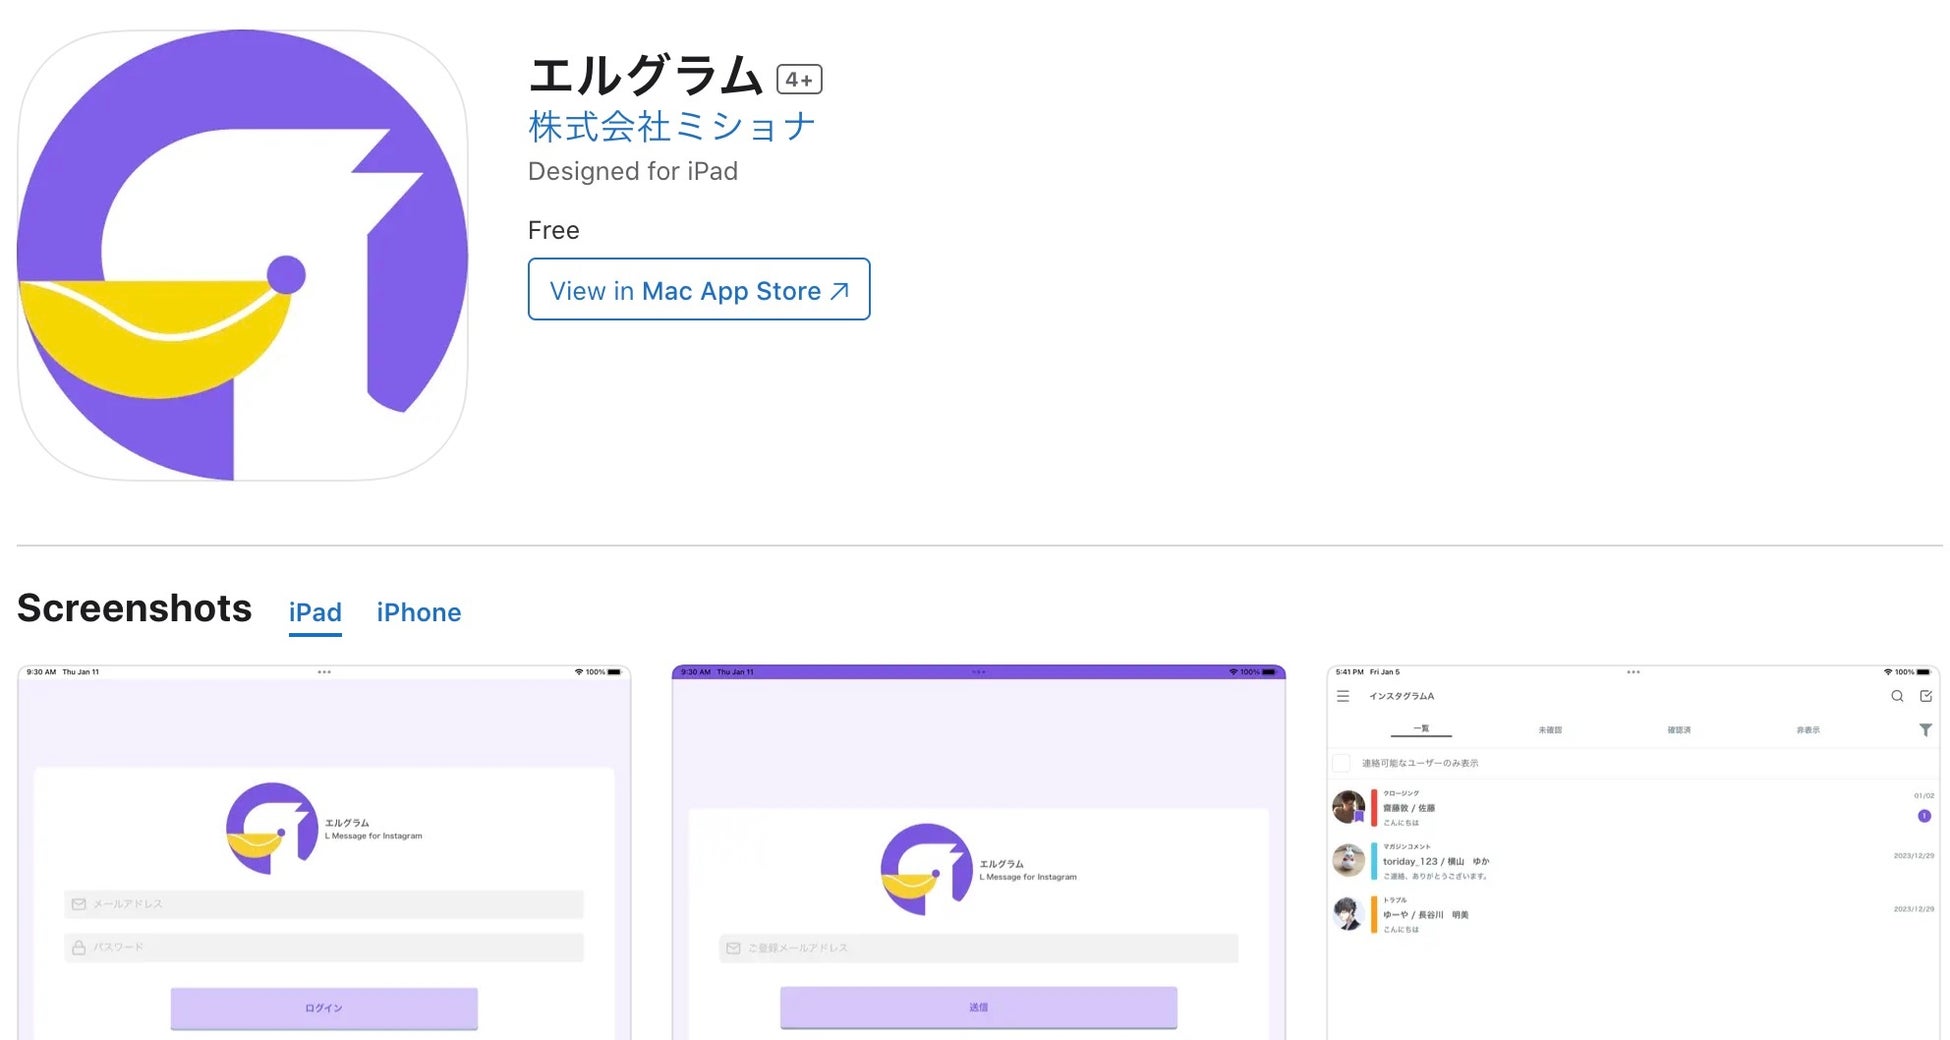Open the hamburger menu in the インスタグラムA screenshot

click(x=1343, y=696)
